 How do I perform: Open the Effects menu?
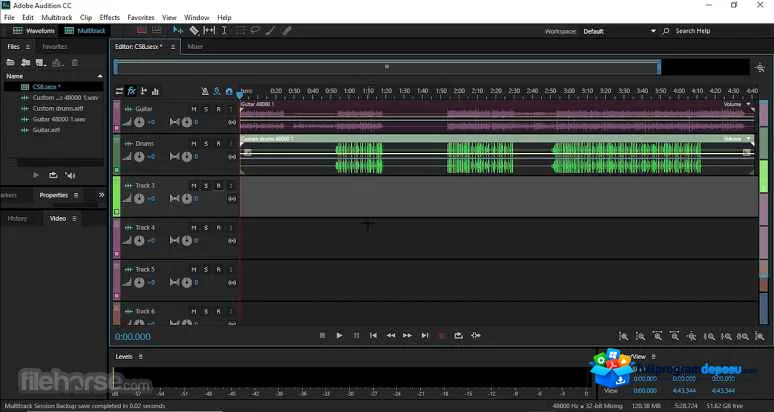pos(110,17)
